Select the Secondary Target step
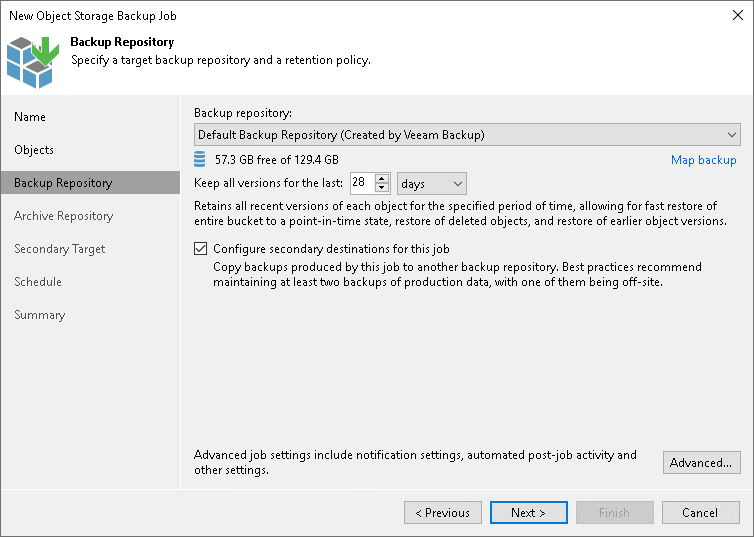 tap(60, 249)
